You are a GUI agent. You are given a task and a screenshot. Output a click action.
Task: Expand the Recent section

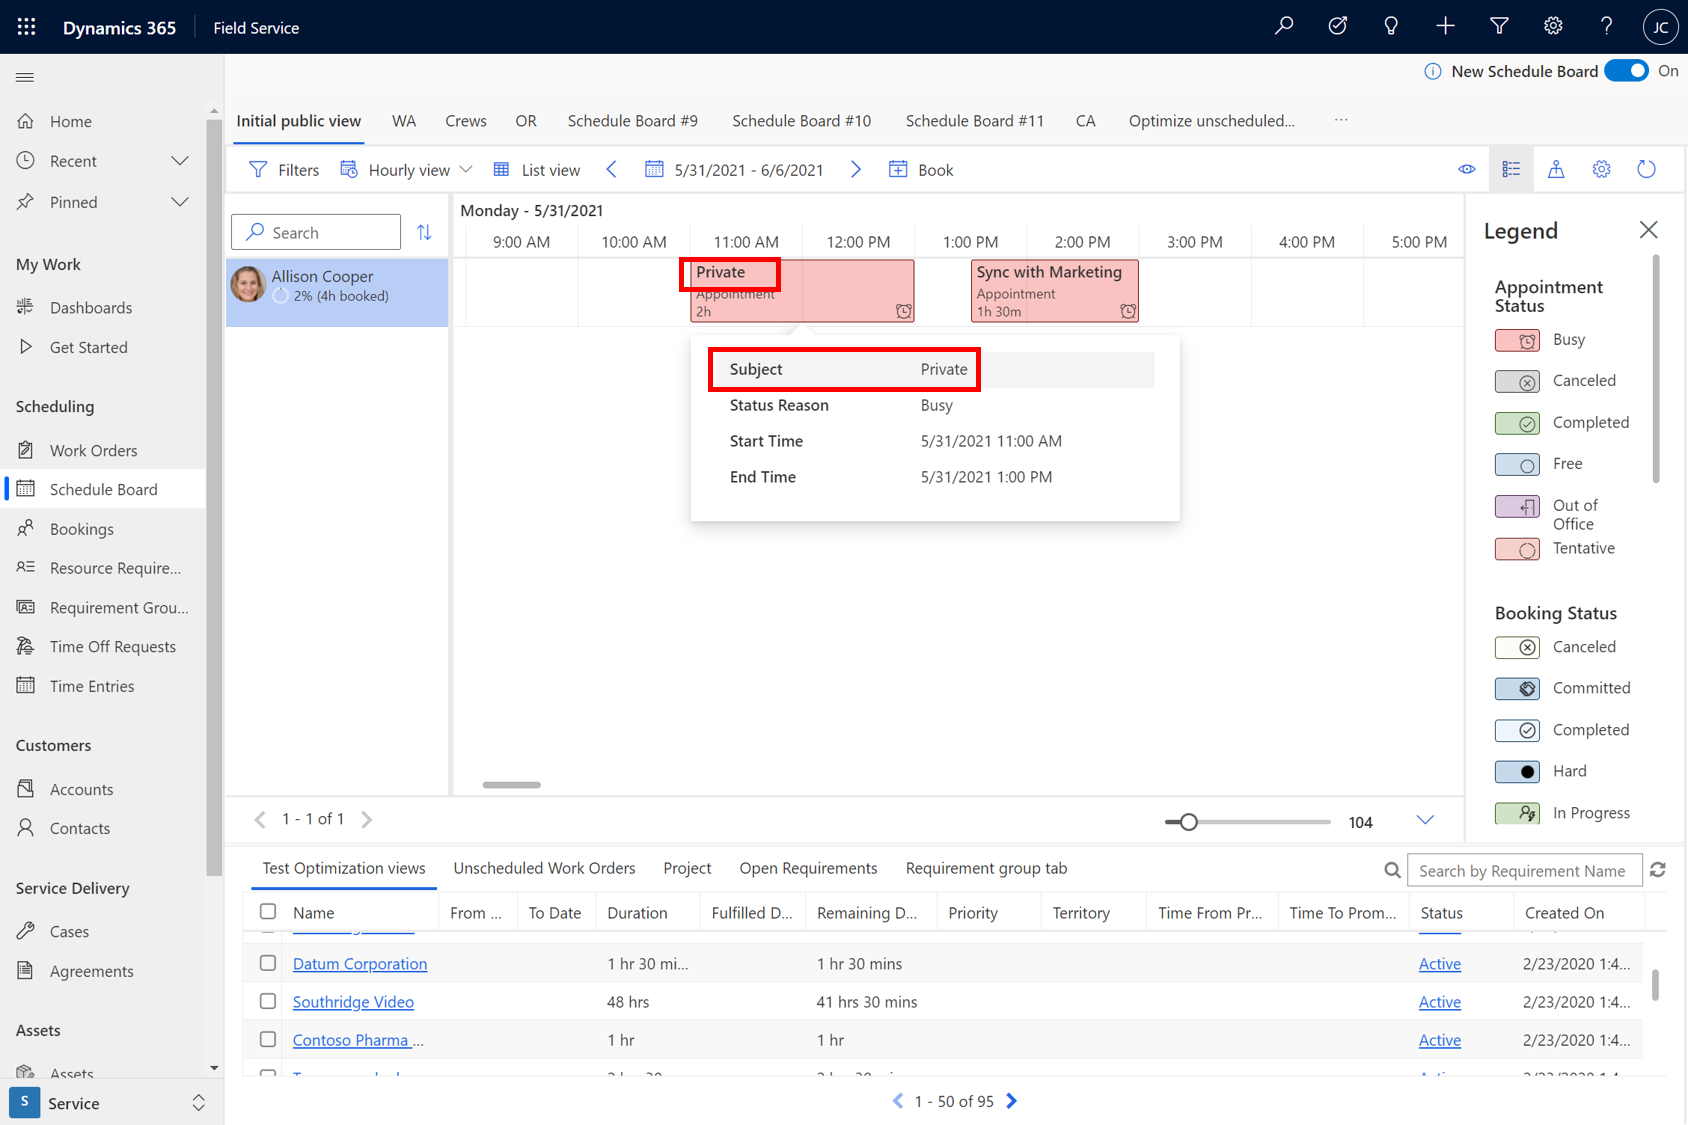(180, 161)
